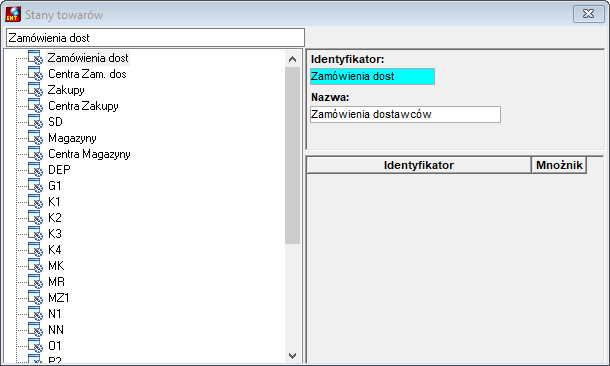Viewport: 610px width, 366px height.
Task: Click the top search field above tree
Action: 155,38
